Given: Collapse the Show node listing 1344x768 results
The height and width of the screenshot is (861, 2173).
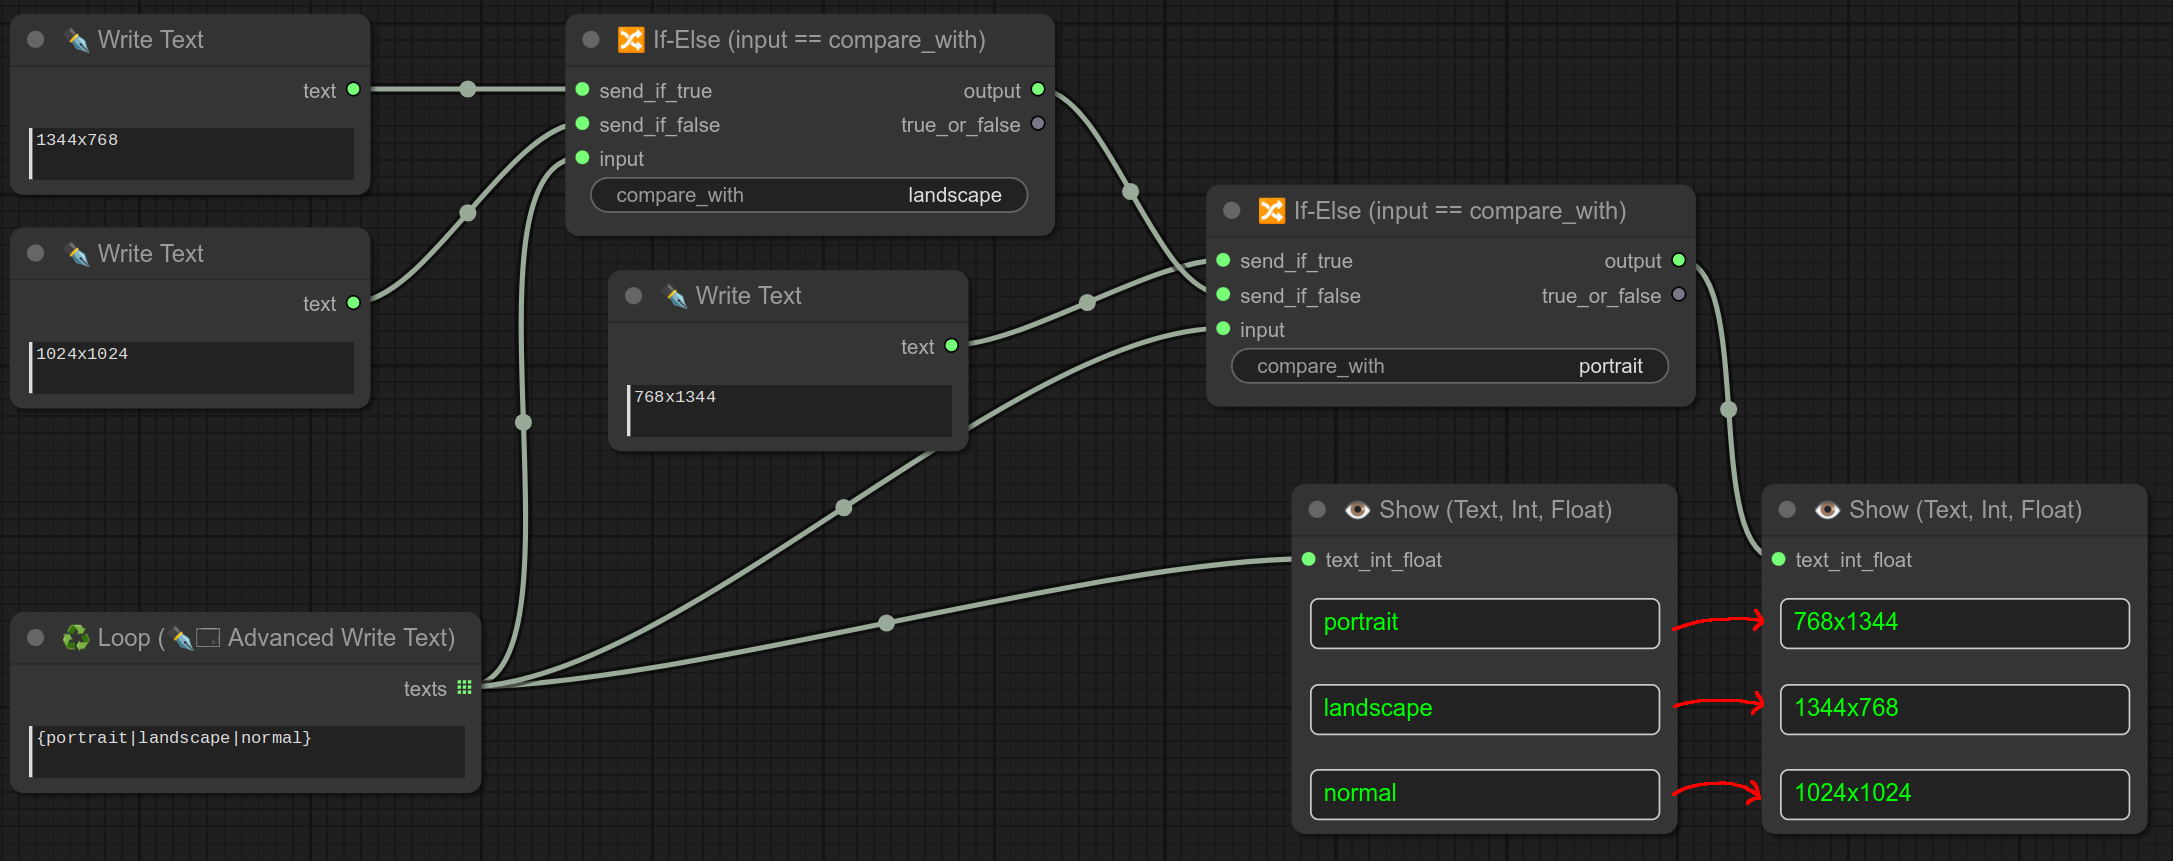Looking at the screenshot, I should coord(1787,510).
